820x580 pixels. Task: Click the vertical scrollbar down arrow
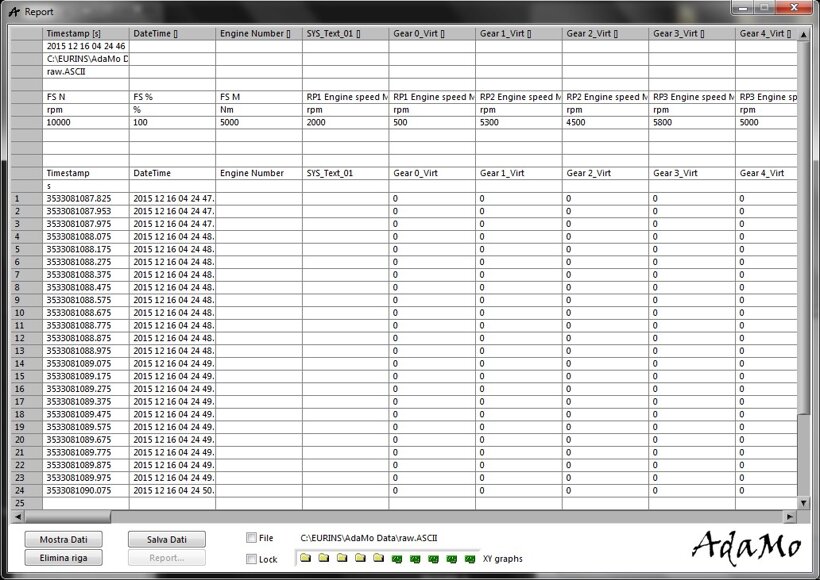pos(804,503)
